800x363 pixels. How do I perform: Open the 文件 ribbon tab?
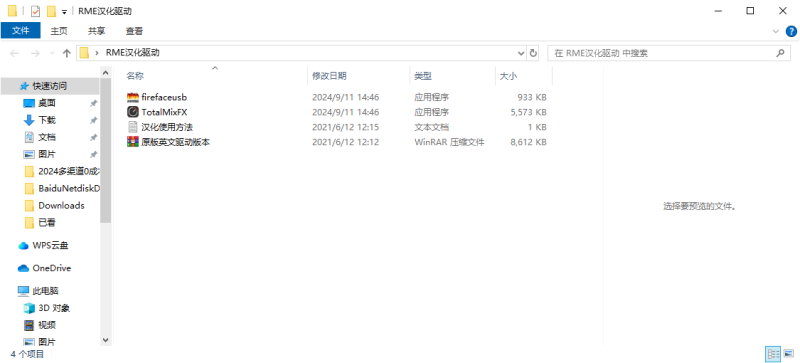point(20,31)
